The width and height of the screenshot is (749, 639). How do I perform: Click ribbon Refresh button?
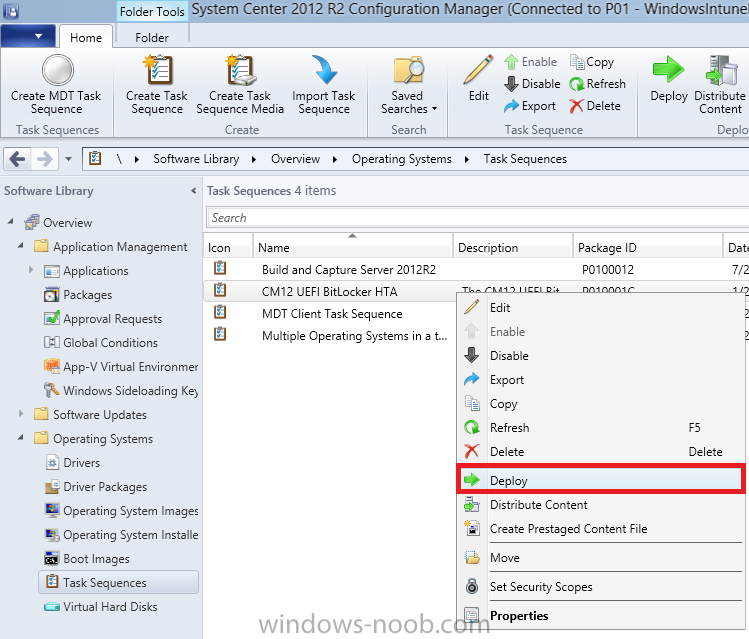point(598,84)
